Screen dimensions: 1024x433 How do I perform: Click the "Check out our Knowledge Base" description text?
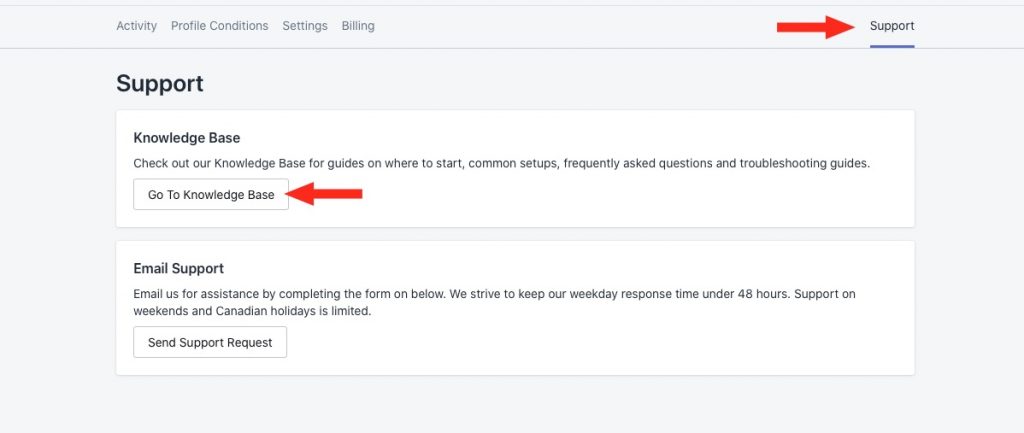coord(502,163)
